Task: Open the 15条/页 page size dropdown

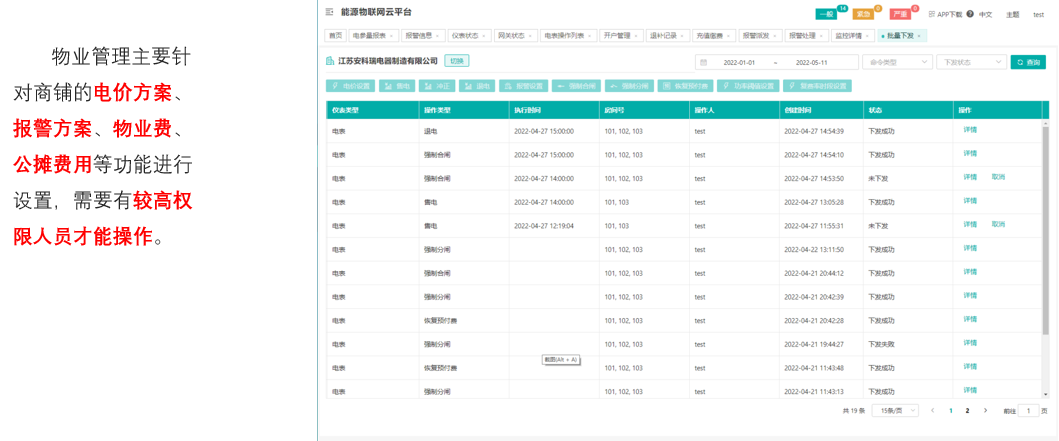Action: coord(896,411)
